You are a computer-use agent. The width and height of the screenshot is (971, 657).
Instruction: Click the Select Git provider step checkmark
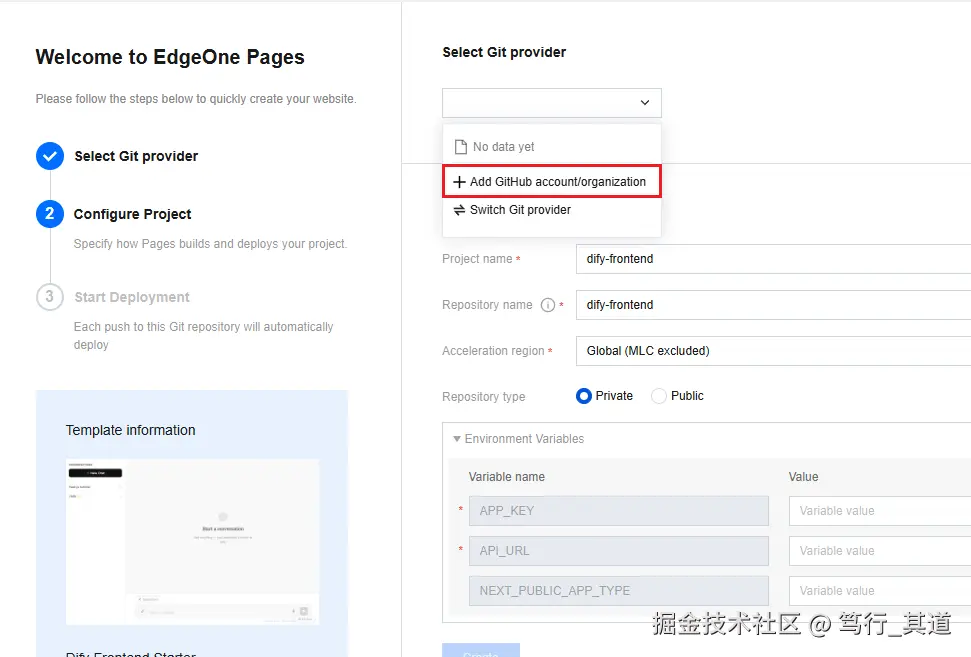50,156
